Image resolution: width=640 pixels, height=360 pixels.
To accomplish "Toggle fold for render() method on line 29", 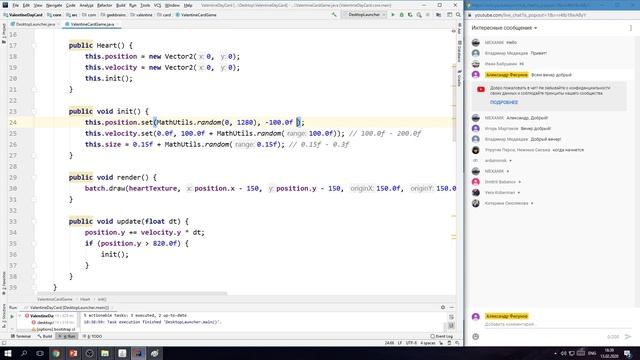I will 34,178.
